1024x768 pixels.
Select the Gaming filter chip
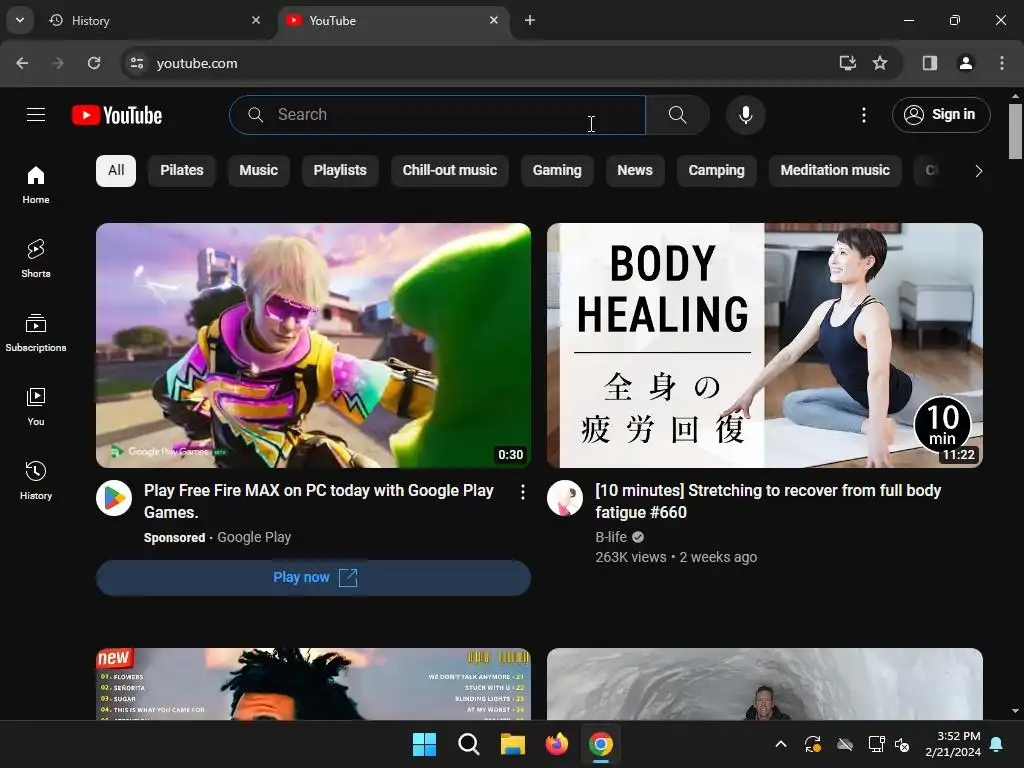coord(557,171)
